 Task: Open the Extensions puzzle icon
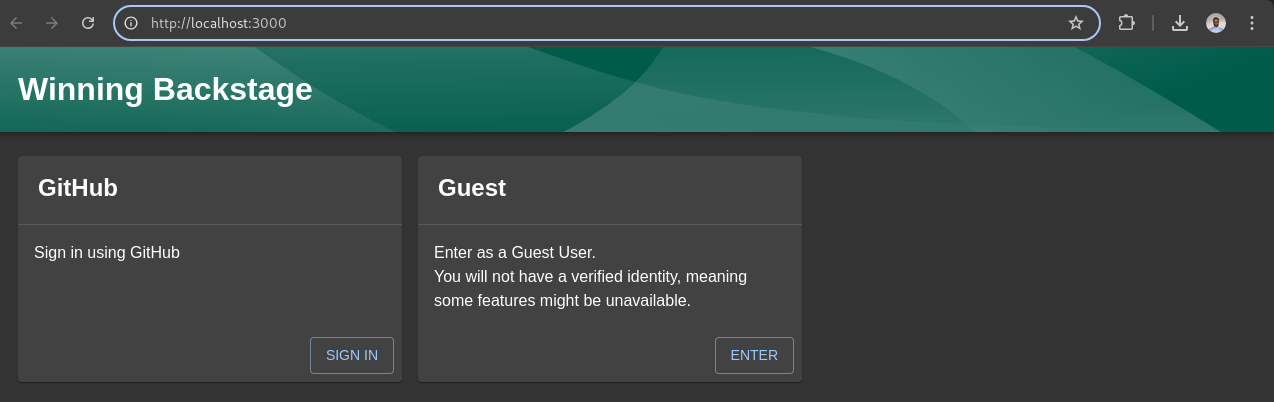1126,23
